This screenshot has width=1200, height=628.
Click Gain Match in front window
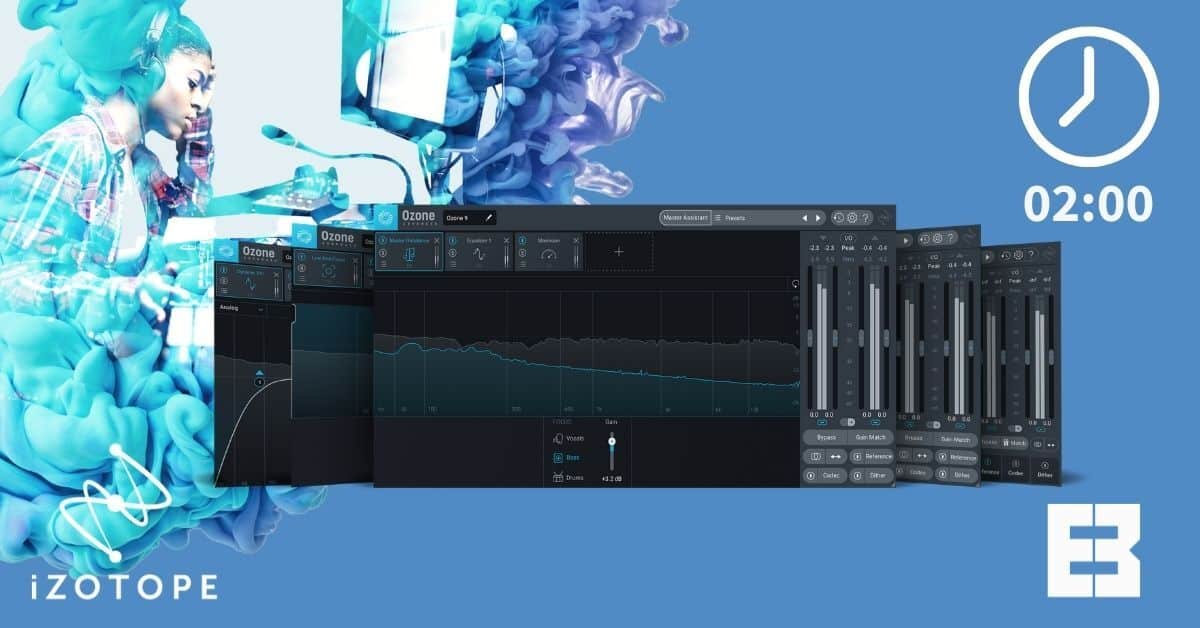(870, 437)
